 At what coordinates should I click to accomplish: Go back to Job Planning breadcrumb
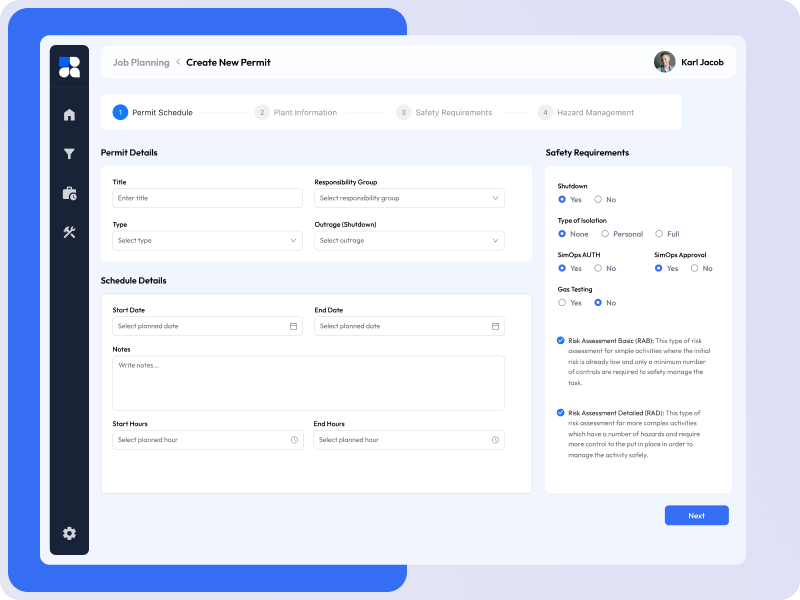(141, 62)
